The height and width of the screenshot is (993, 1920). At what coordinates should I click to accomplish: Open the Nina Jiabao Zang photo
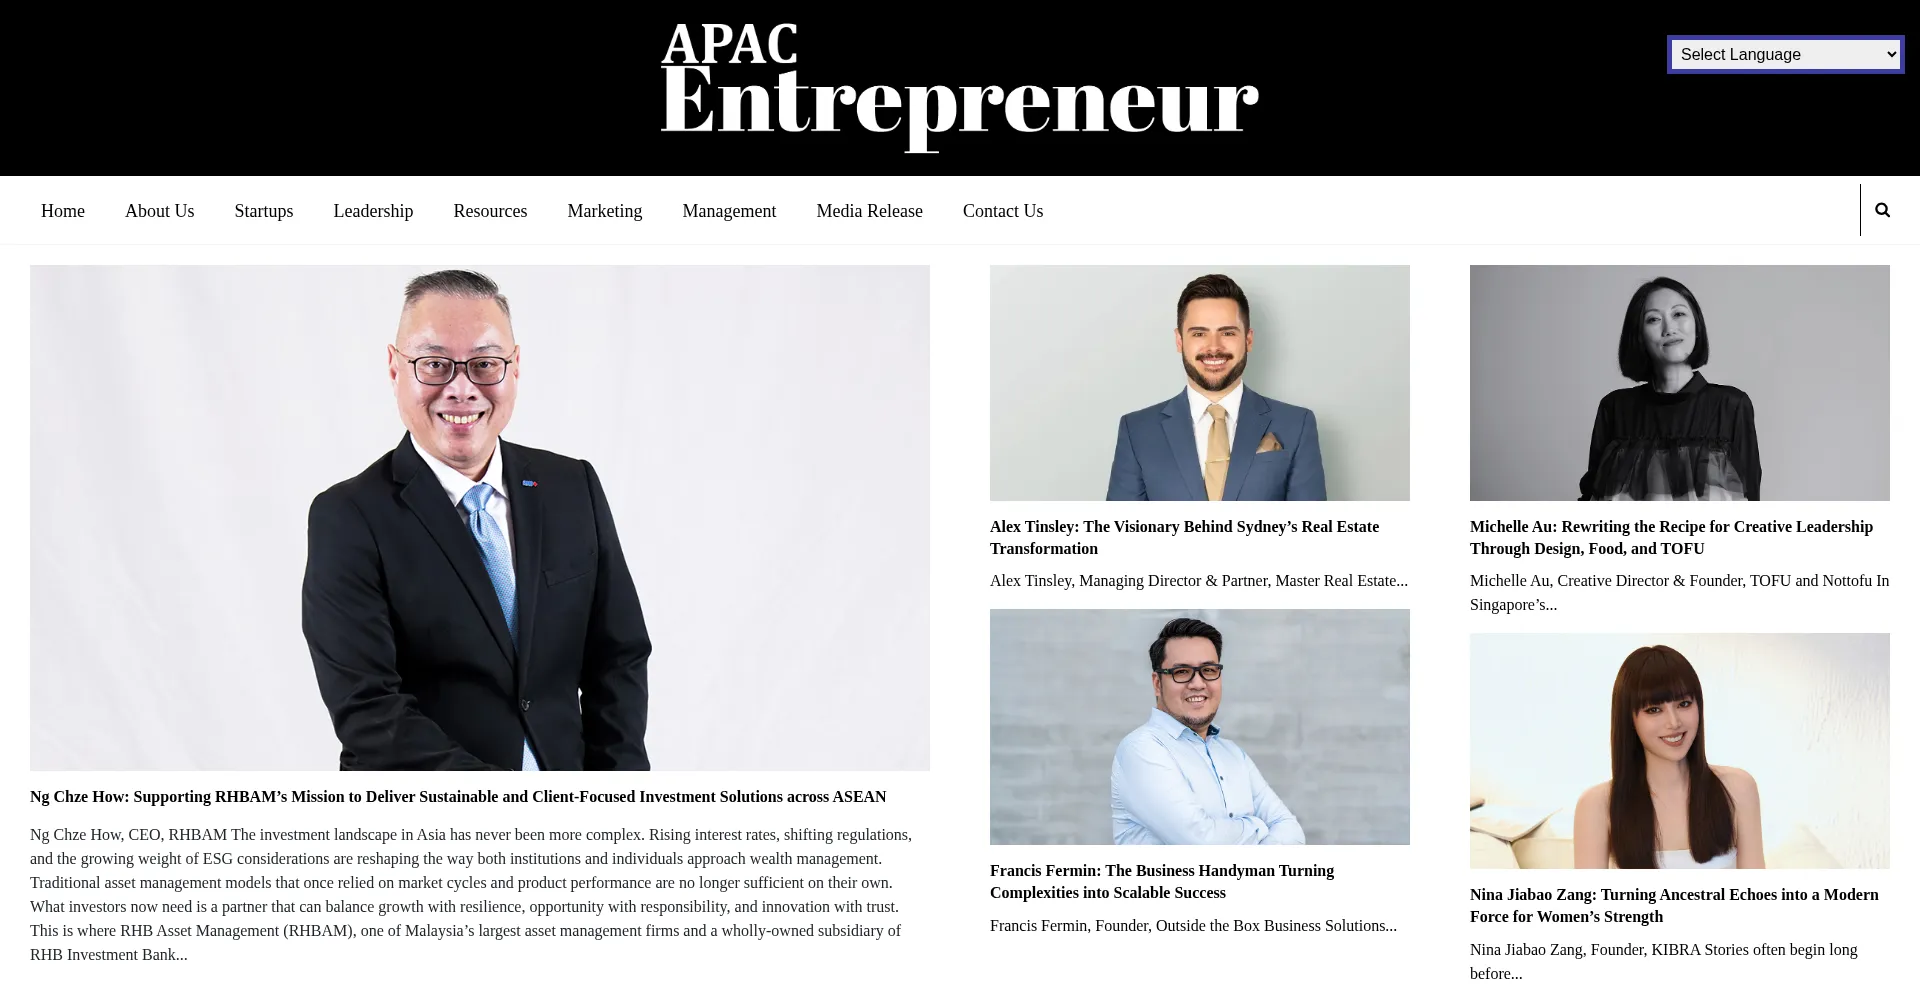coord(1680,751)
